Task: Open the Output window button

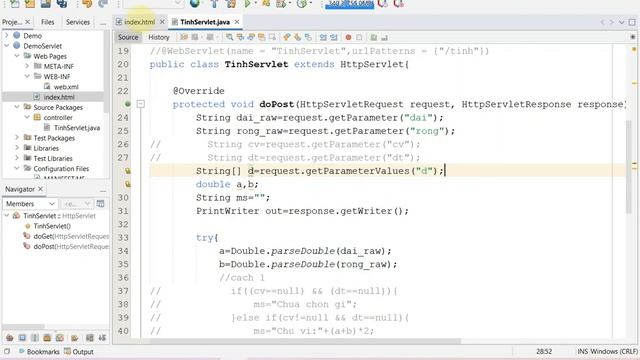Action: coord(79,351)
